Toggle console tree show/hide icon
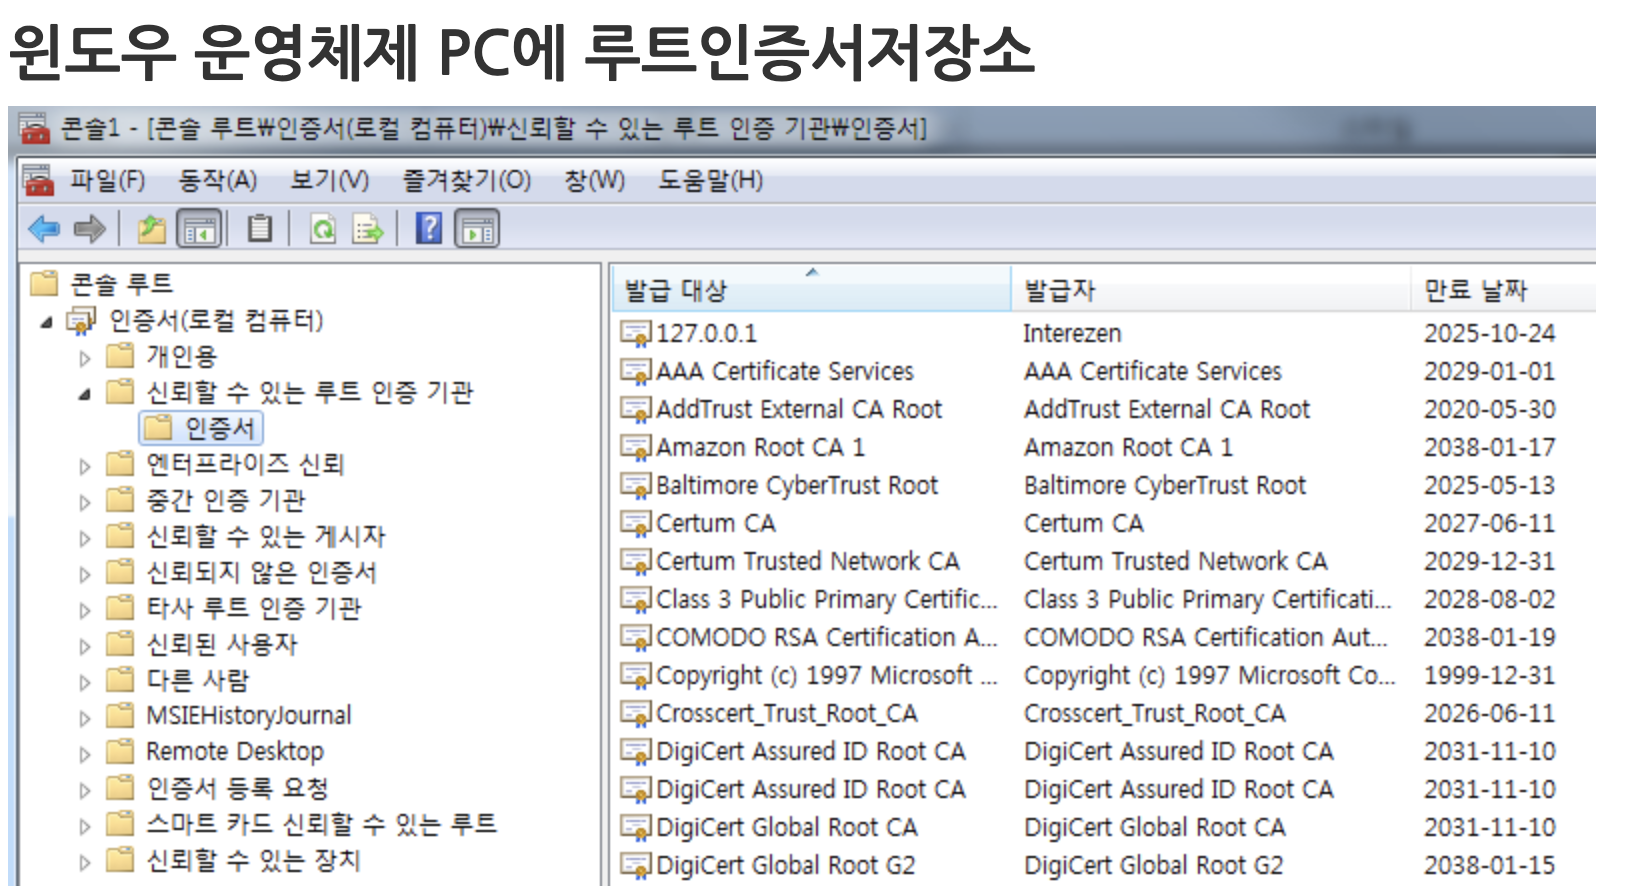Image resolution: width=1646 pixels, height=896 pixels. [x=199, y=229]
